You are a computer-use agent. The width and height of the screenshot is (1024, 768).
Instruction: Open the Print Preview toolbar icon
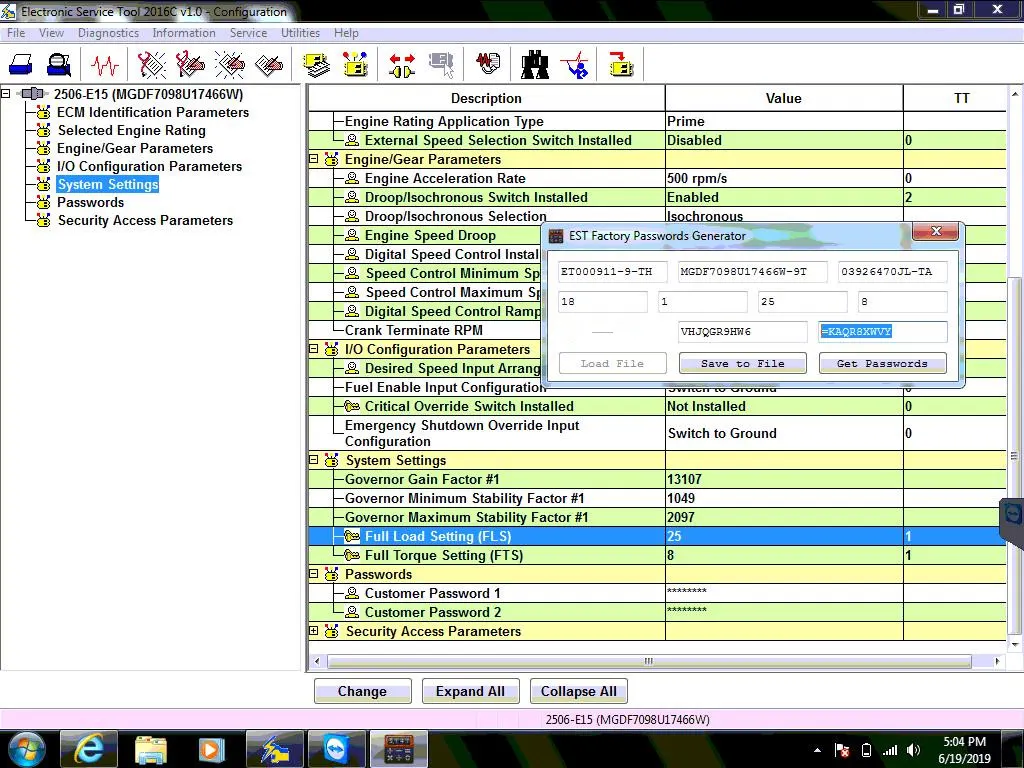tap(59, 65)
